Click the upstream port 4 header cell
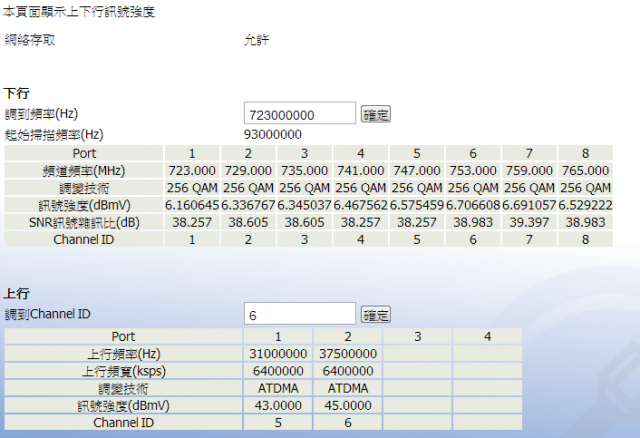The width and height of the screenshot is (640, 438). [487, 337]
